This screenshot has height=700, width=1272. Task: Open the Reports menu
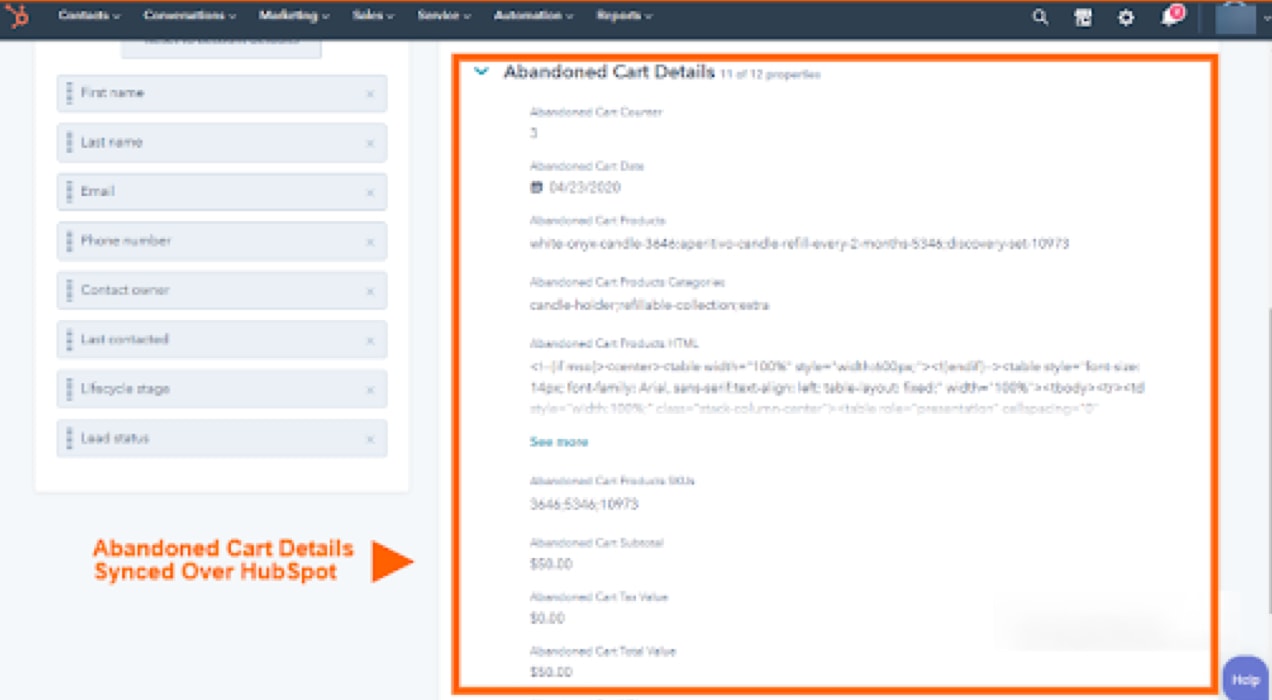[624, 16]
